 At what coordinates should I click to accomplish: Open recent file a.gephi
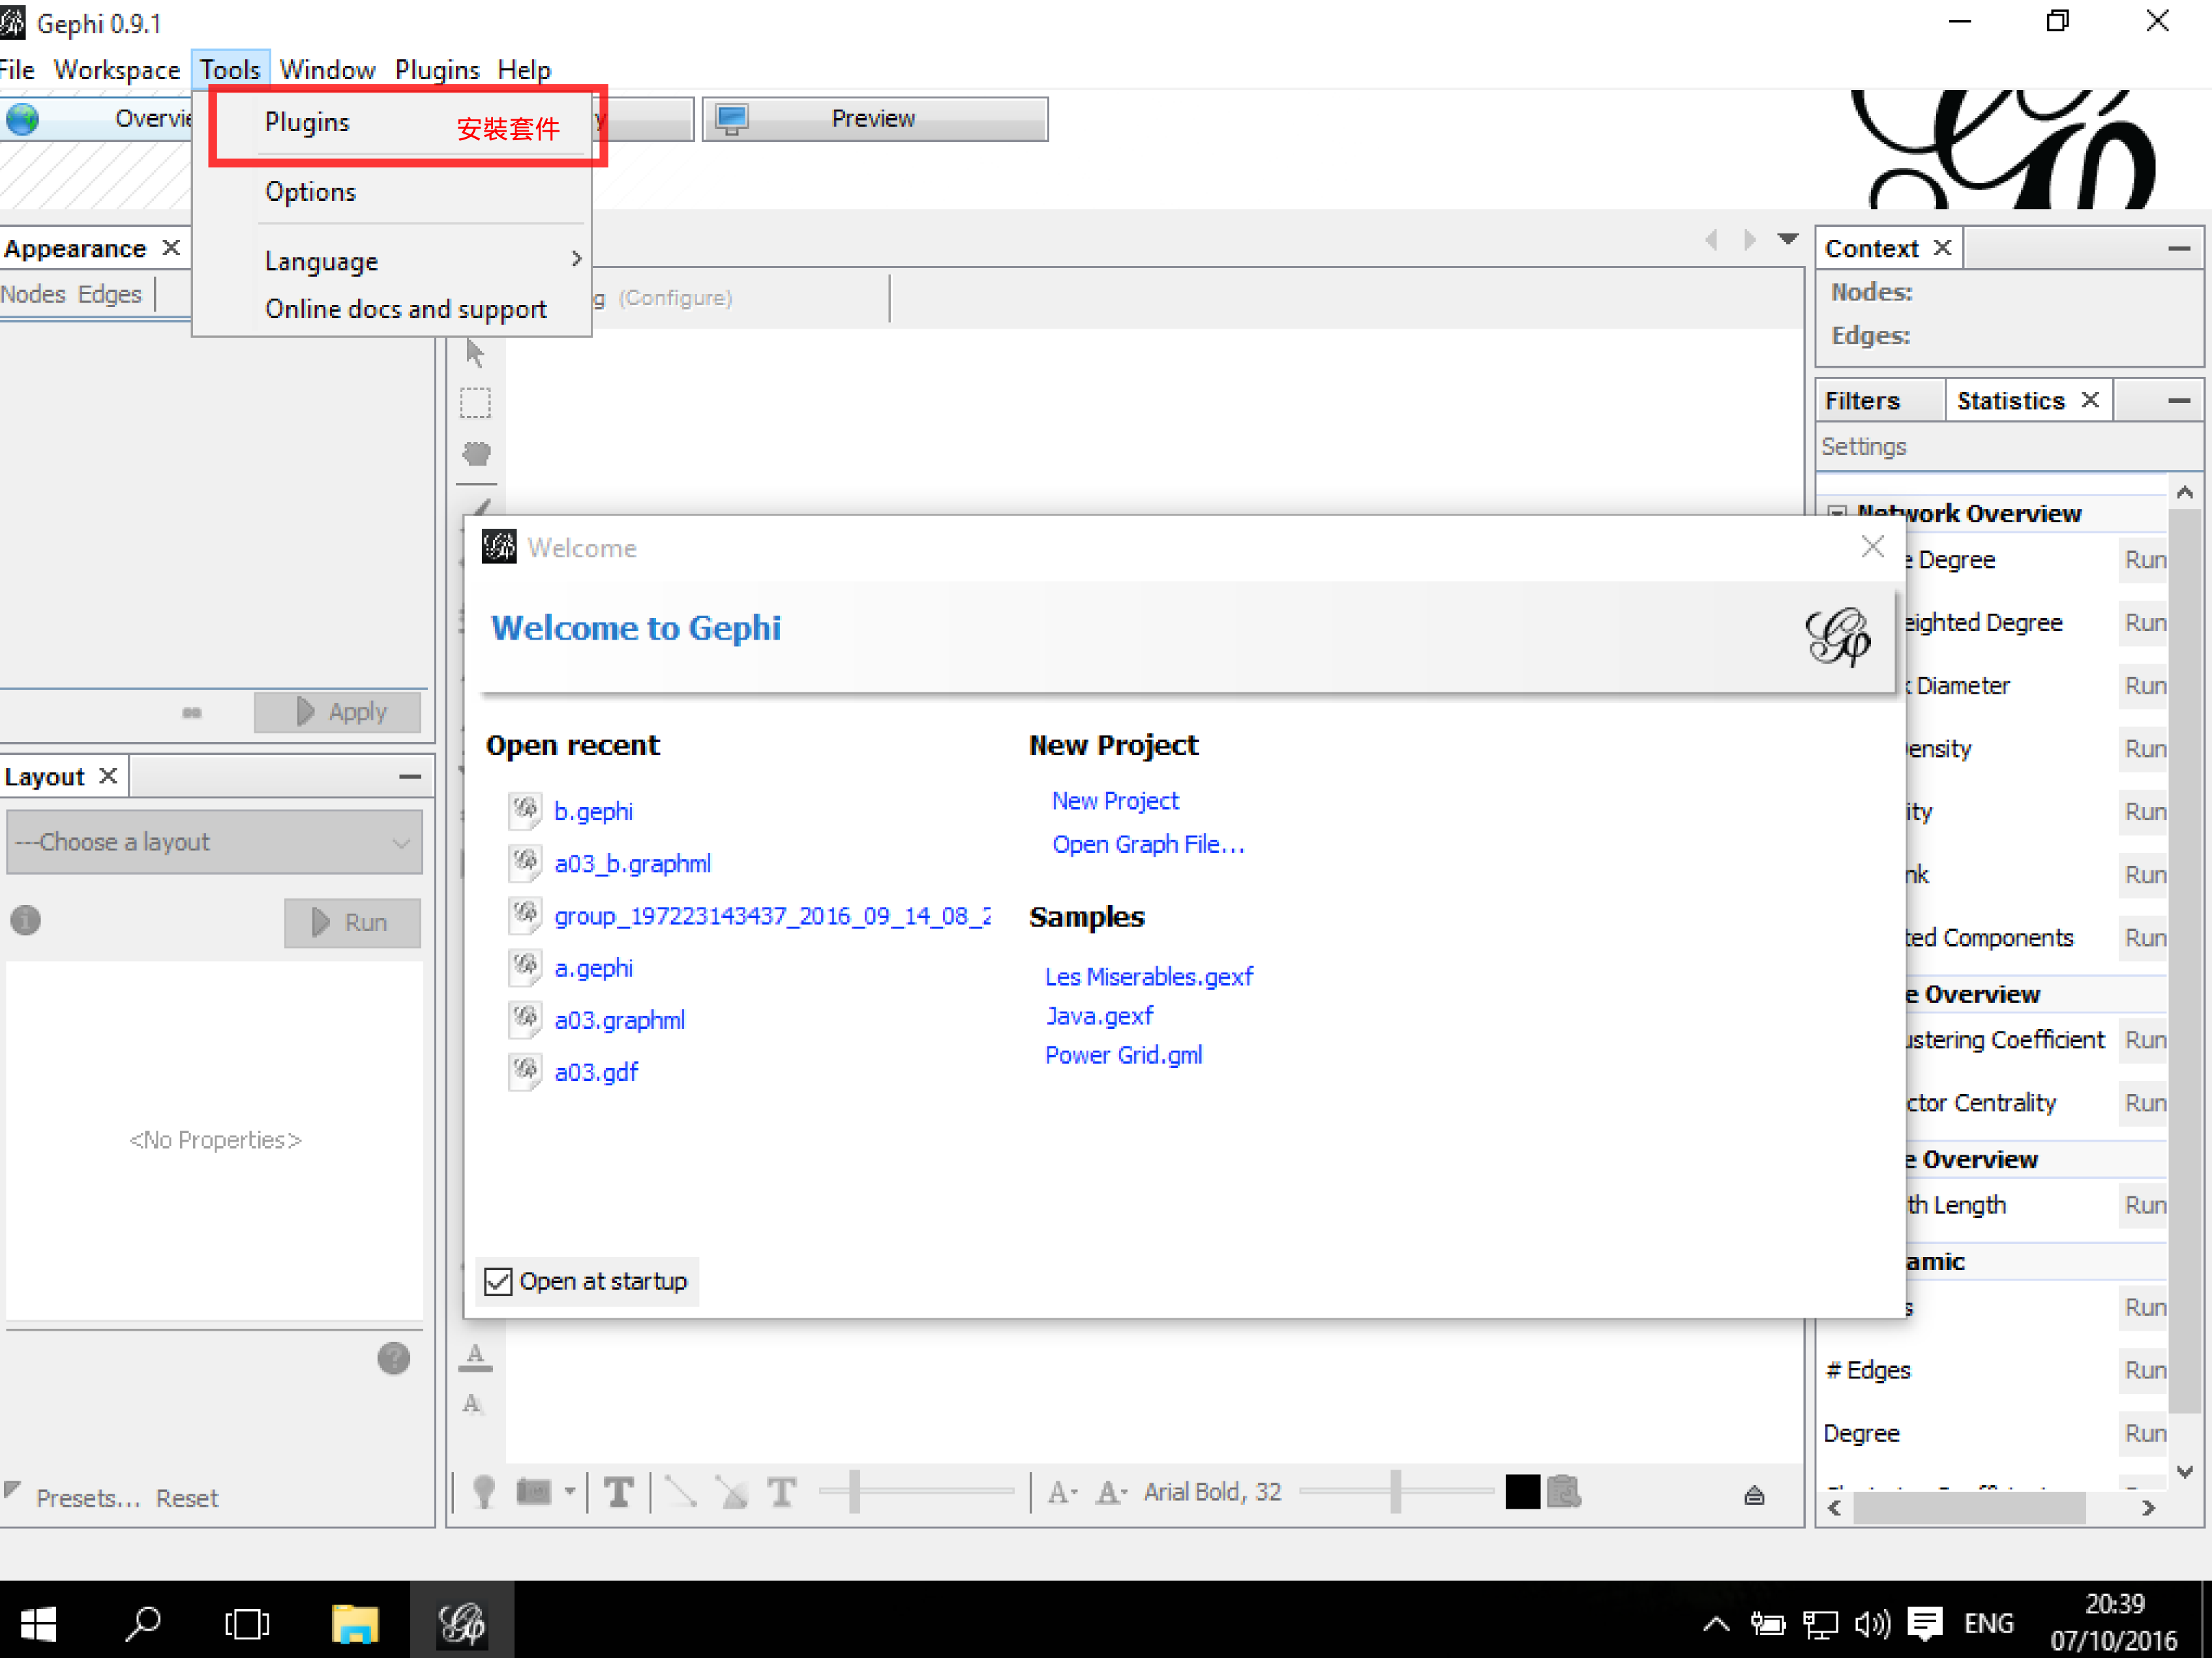593,968
